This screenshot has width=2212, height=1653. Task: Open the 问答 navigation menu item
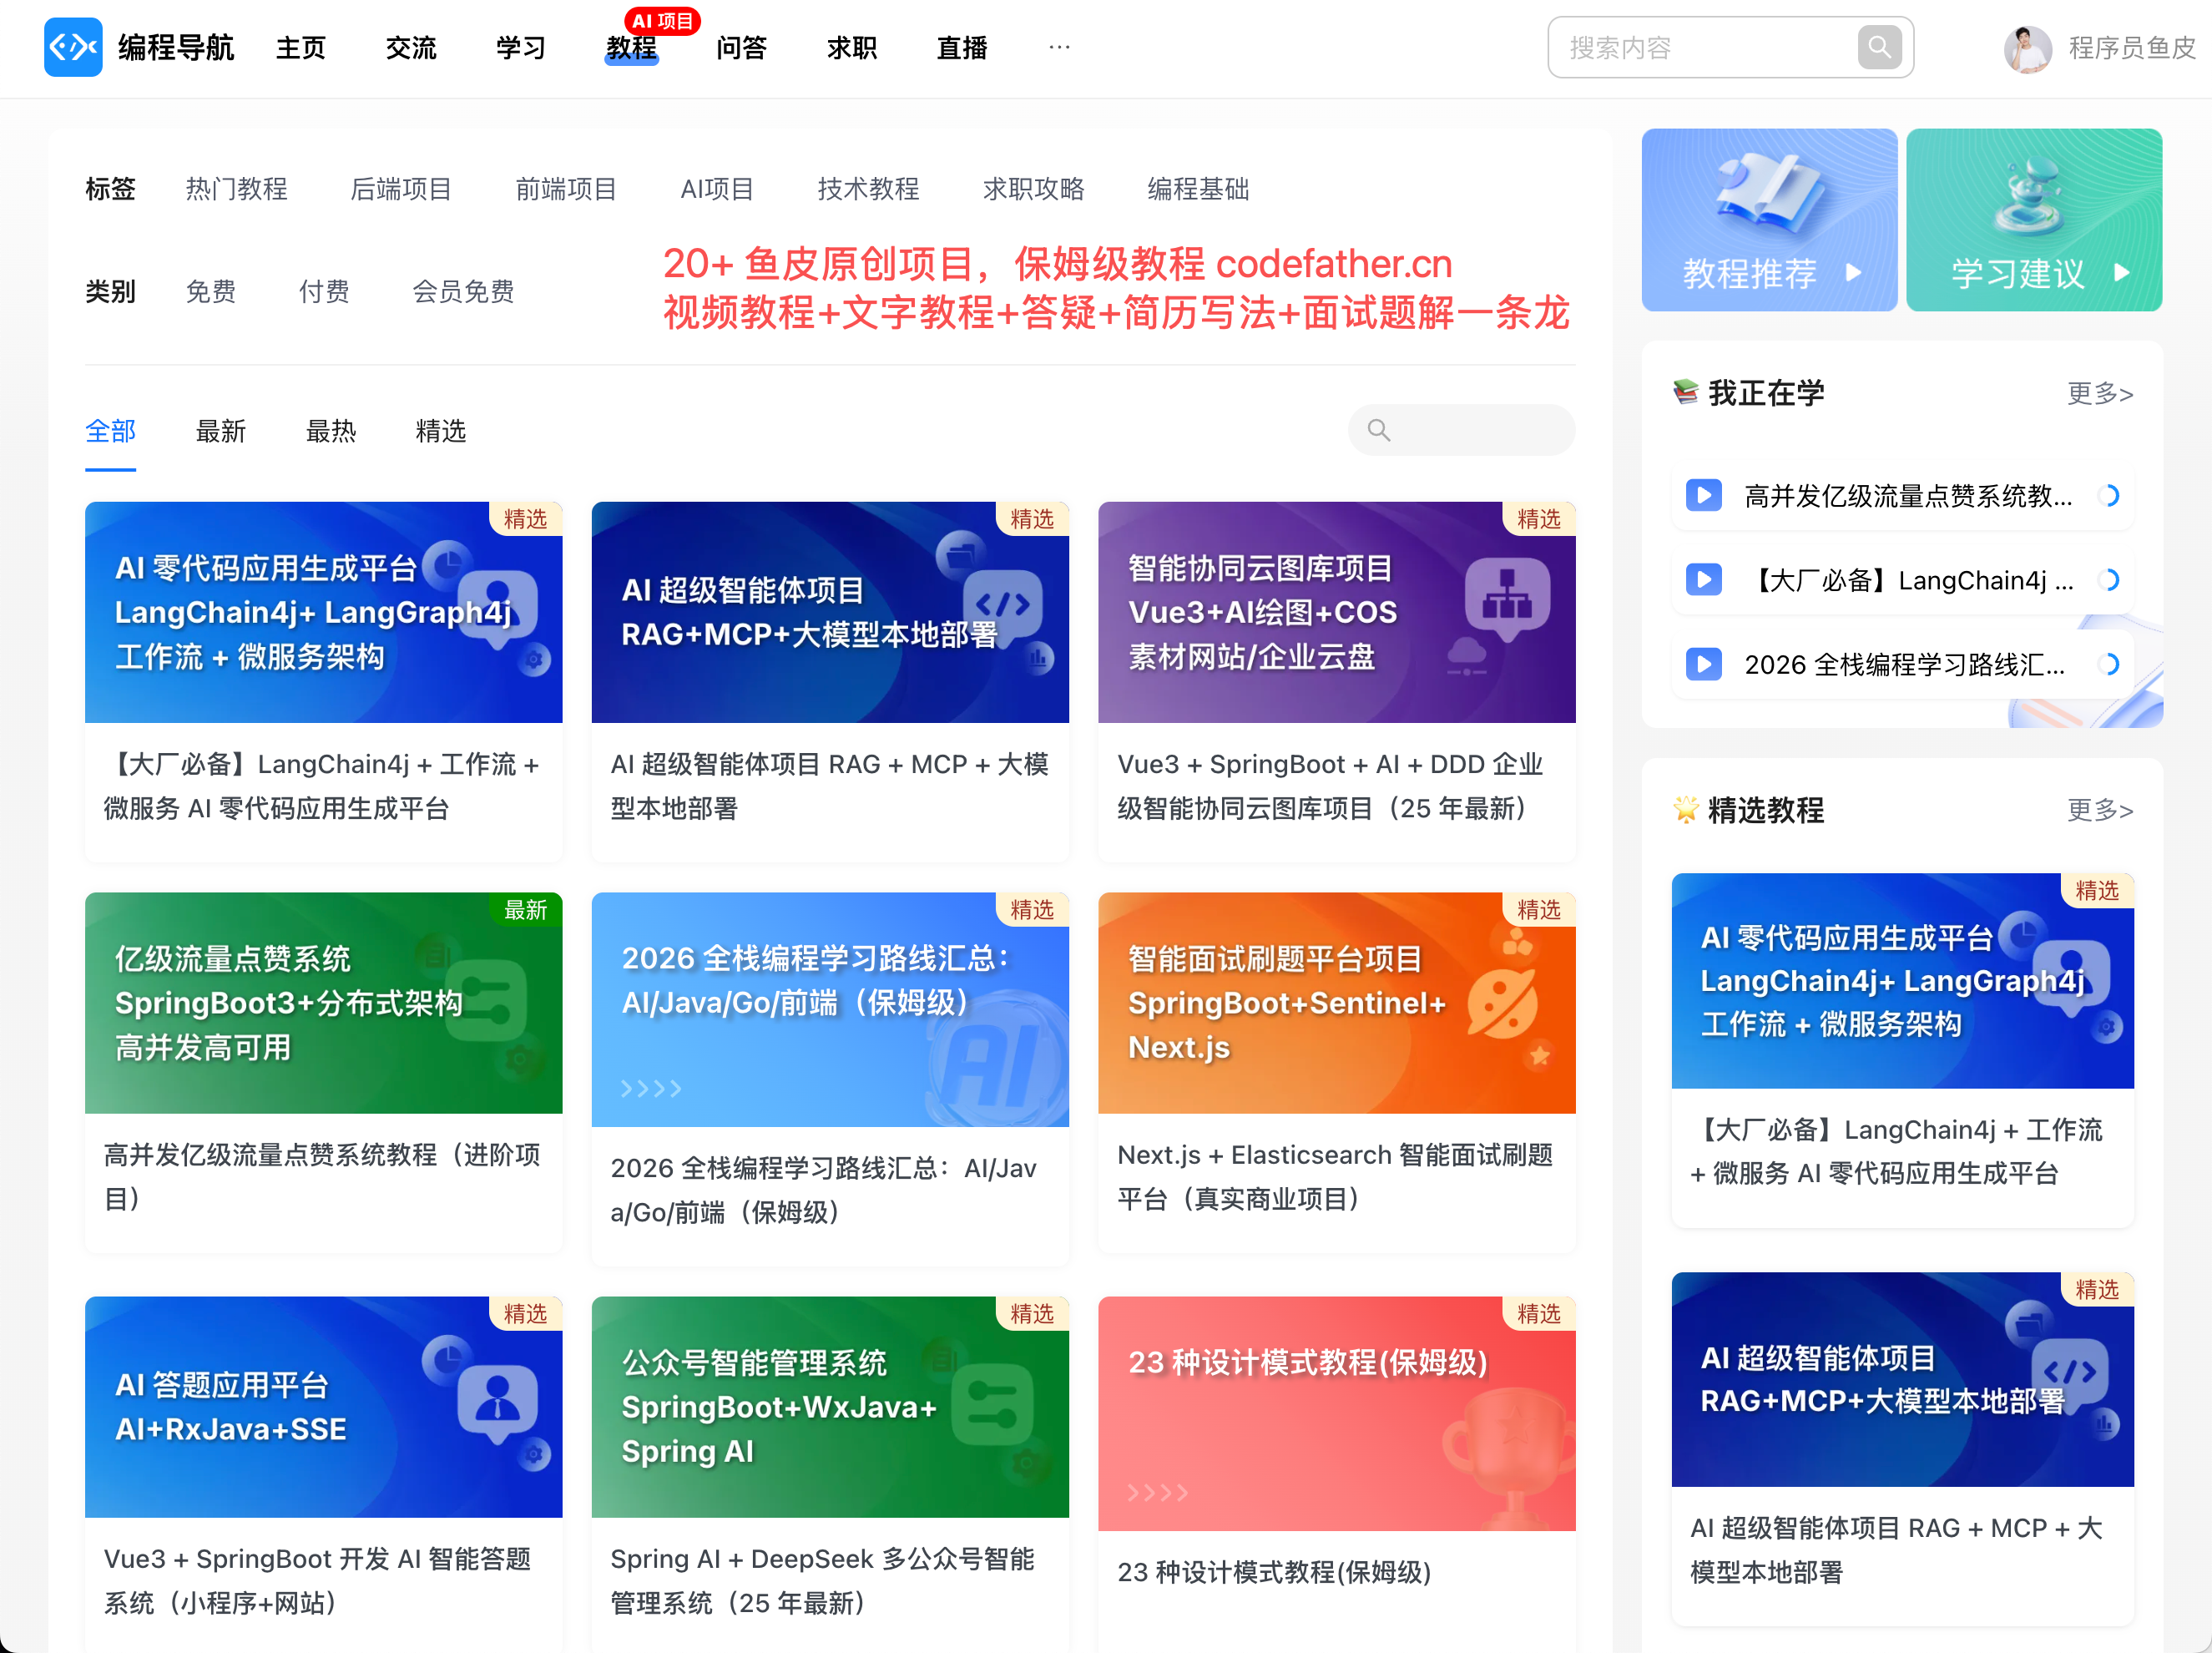click(x=741, y=48)
